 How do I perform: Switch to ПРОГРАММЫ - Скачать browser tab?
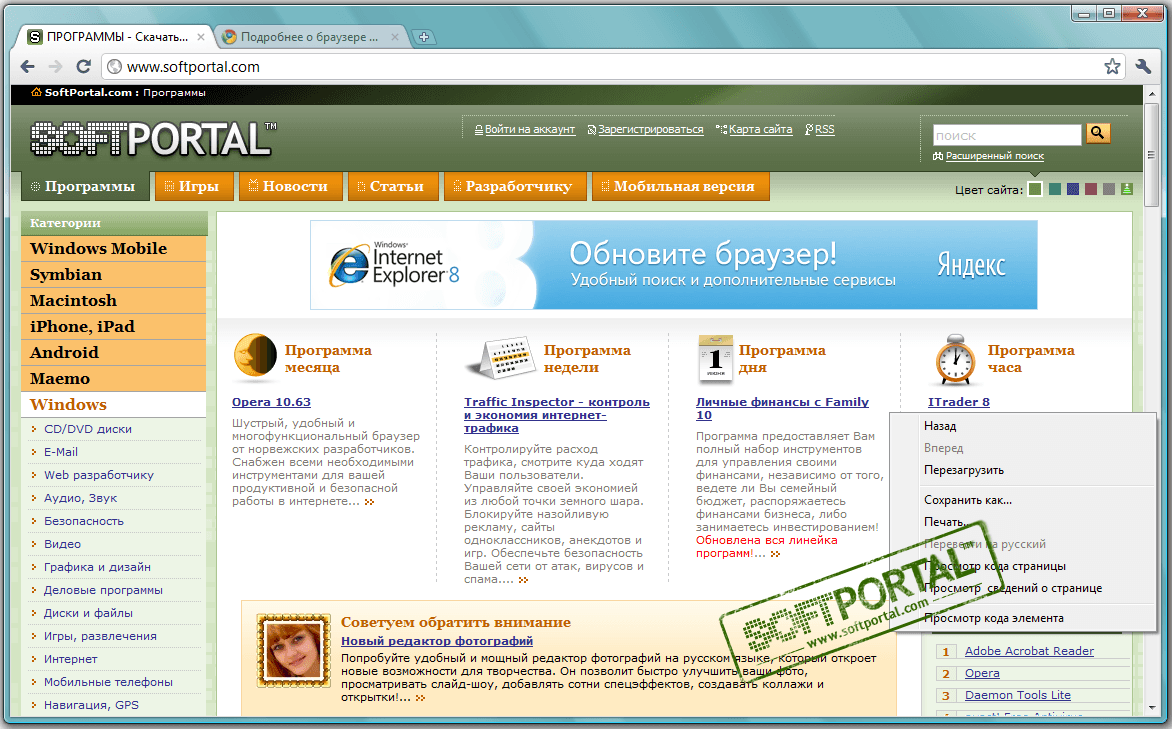[117, 37]
